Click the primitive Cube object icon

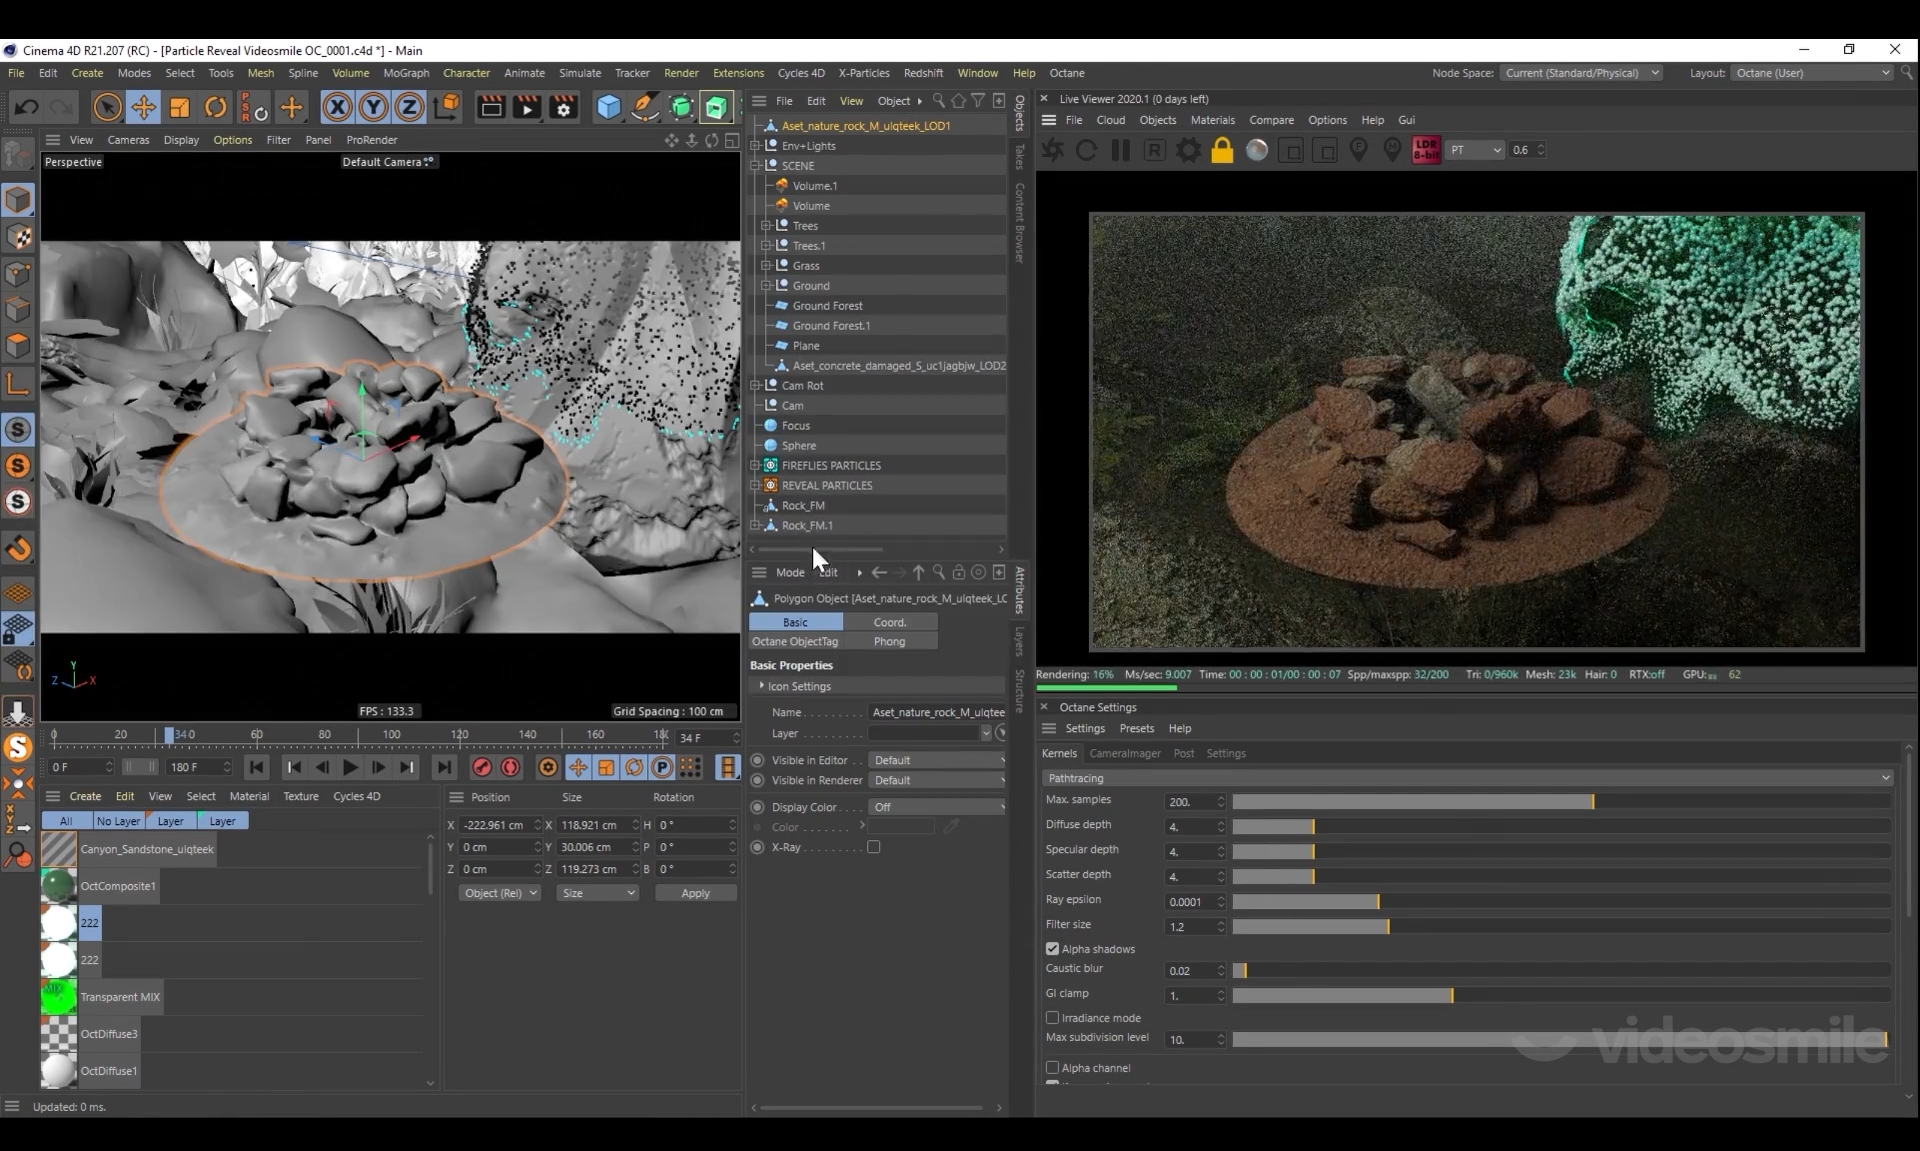[608, 107]
